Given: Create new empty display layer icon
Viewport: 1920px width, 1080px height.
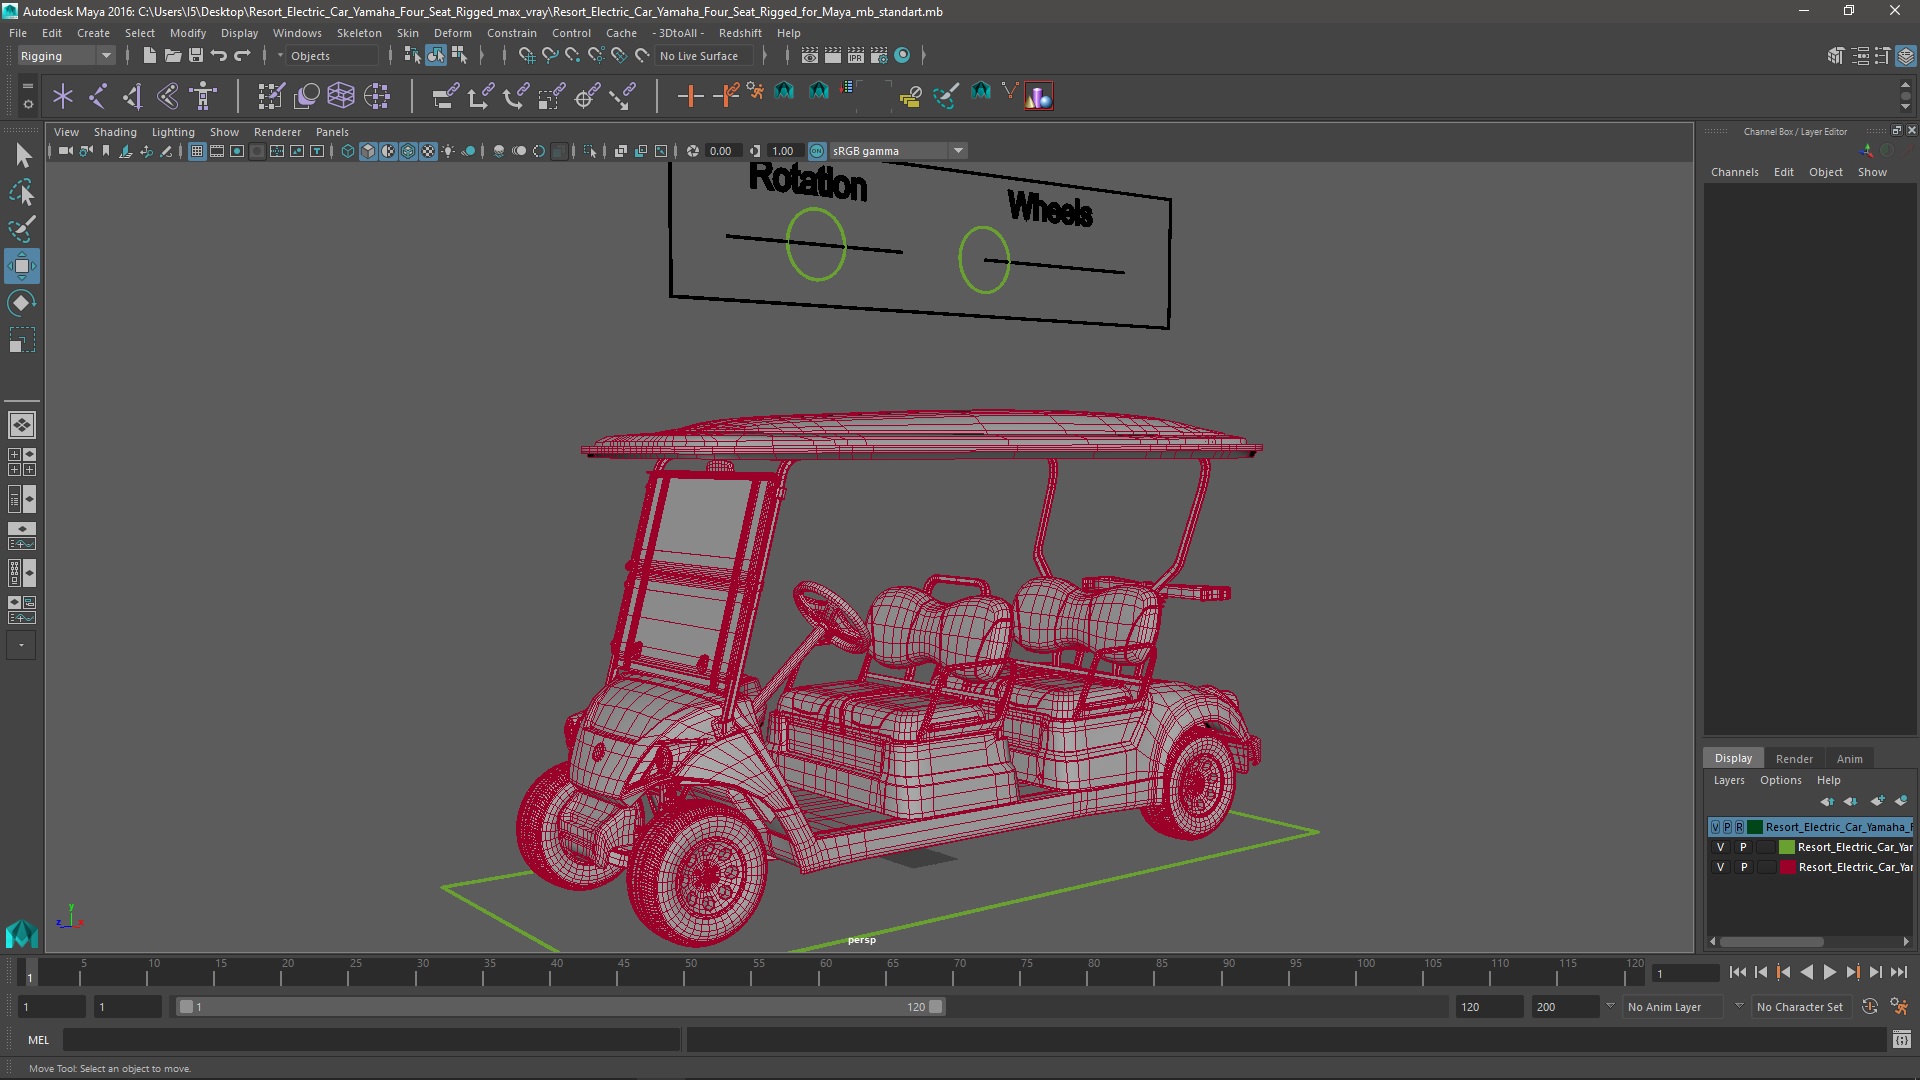Looking at the screenshot, I should point(1877,801).
